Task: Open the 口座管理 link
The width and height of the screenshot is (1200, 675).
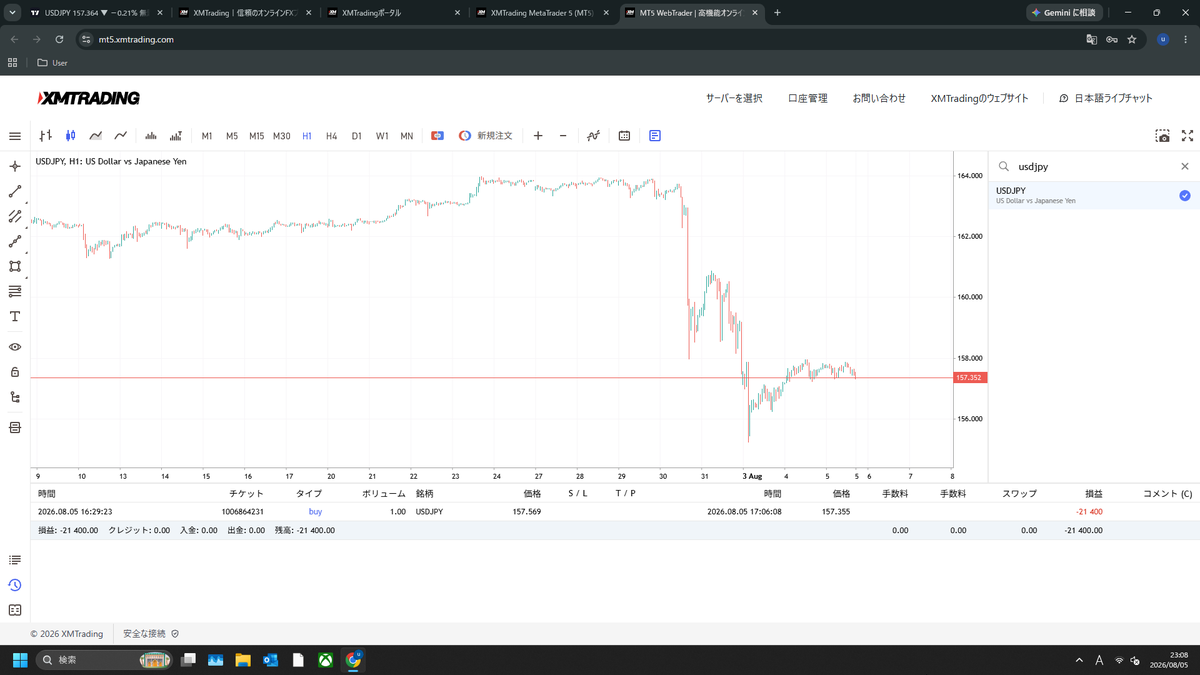Action: 808,98
